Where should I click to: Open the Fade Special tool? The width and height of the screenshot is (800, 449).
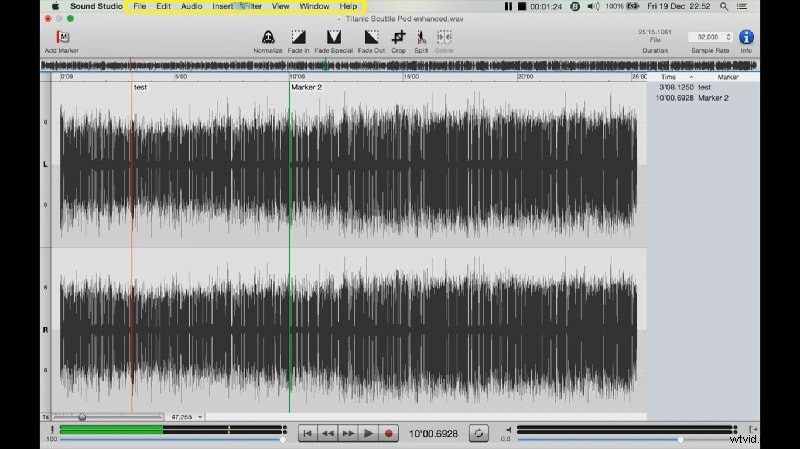334,37
